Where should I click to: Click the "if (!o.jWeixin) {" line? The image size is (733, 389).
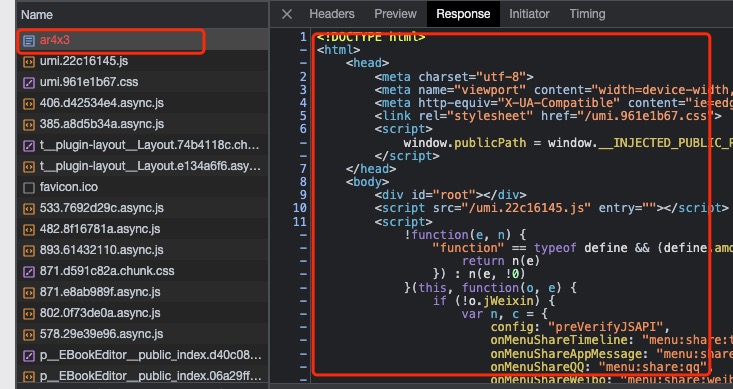pyautogui.click(x=494, y=301)
